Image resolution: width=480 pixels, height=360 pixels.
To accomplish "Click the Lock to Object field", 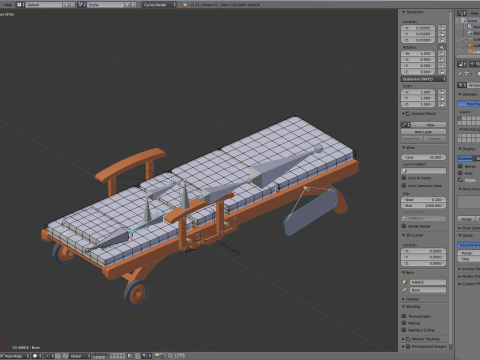I will pyautogui.click(x=423, y=171).
